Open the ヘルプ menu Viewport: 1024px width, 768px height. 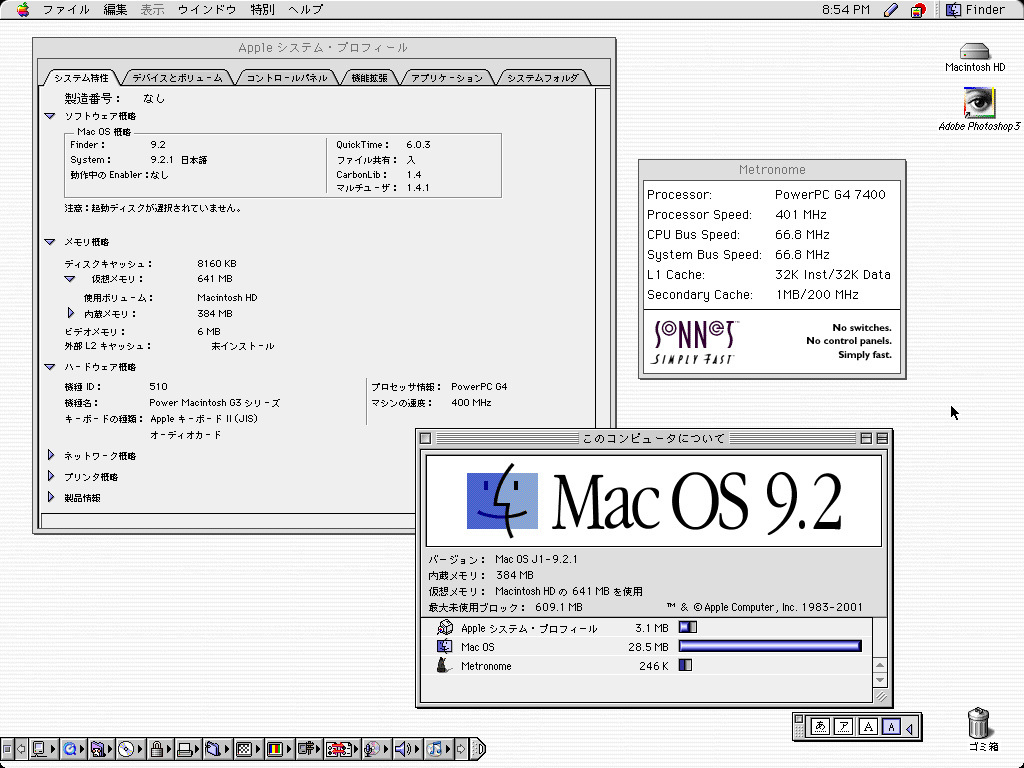click(306, 10)
